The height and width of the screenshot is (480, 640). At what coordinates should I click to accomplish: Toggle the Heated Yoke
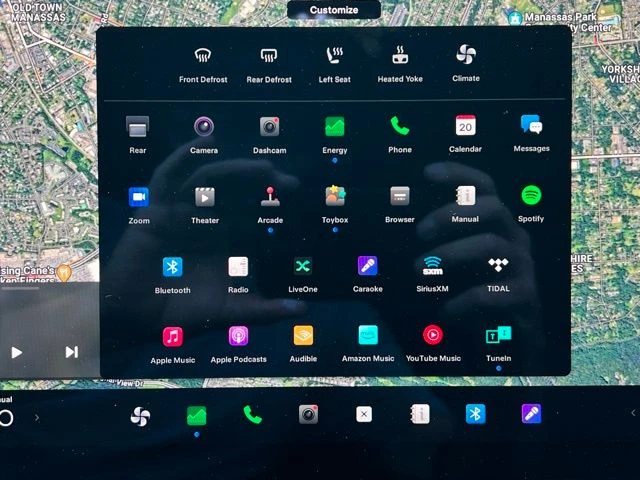point(400,64)
